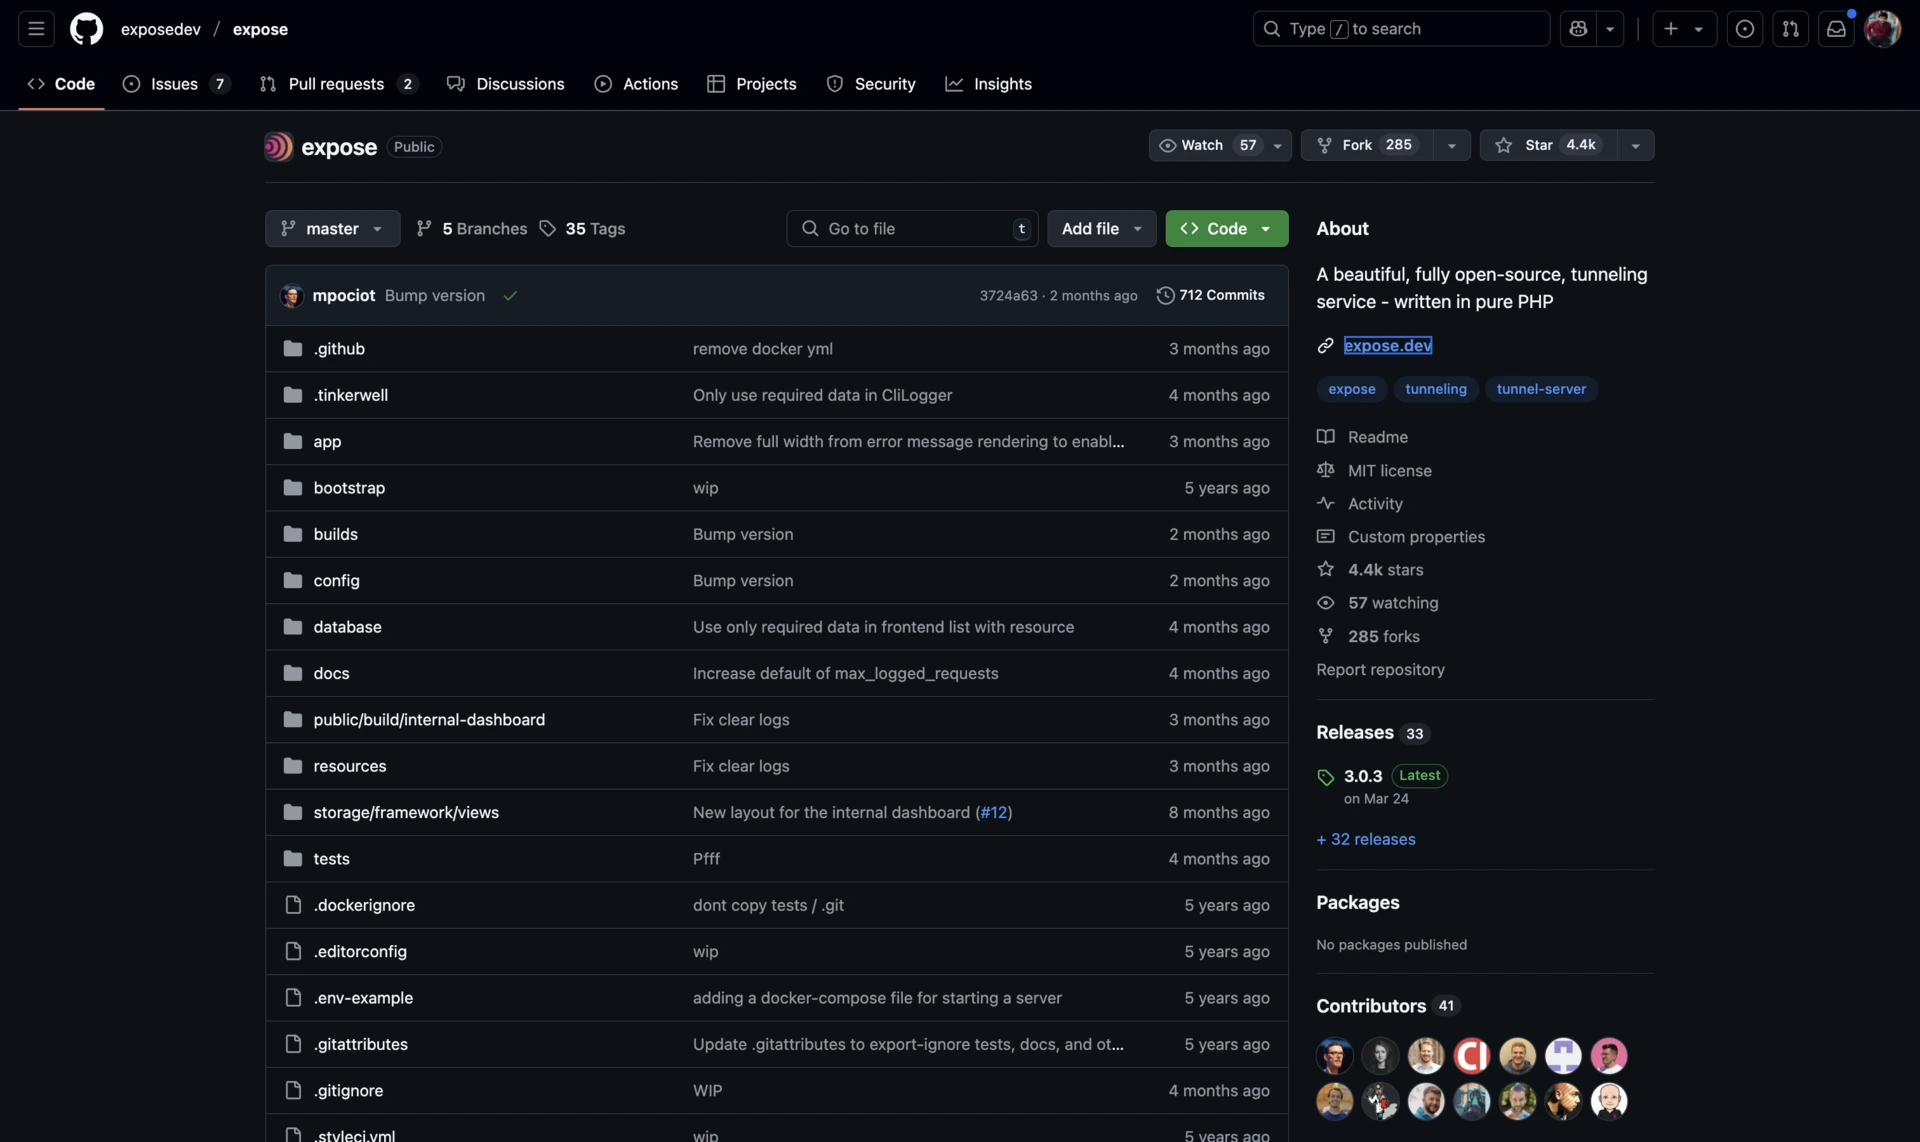Open the .gitattributes file
Image resolution: width=1920 pixels, height=1142 pixels.
click(x=360, y=1043)
